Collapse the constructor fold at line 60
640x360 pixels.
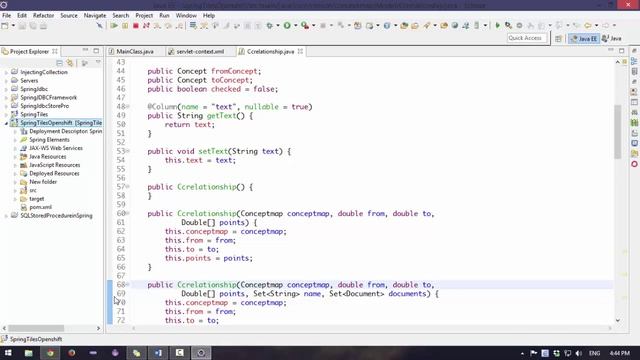coord(128,213)
